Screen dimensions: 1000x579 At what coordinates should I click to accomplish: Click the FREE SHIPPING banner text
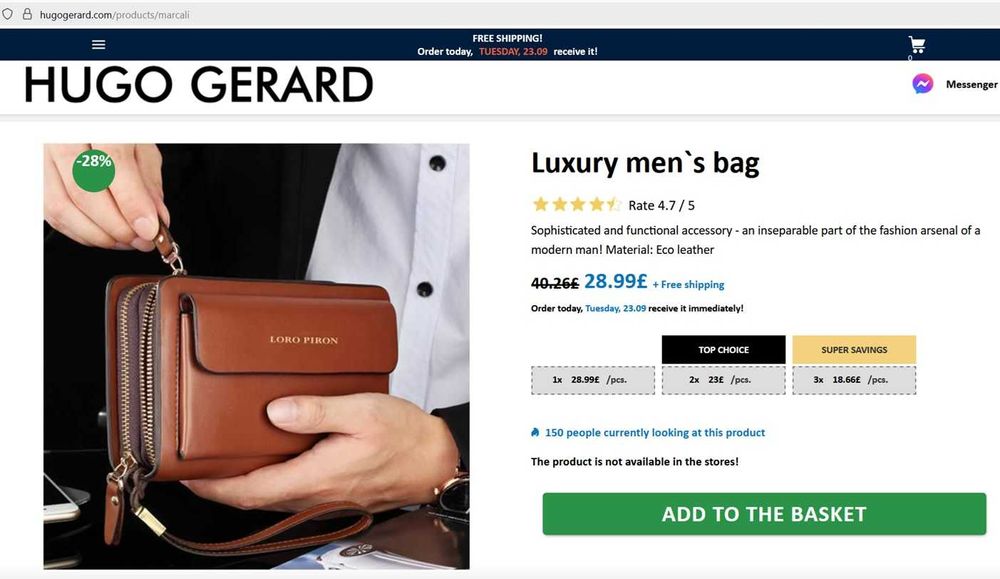(x=508, y=38)
